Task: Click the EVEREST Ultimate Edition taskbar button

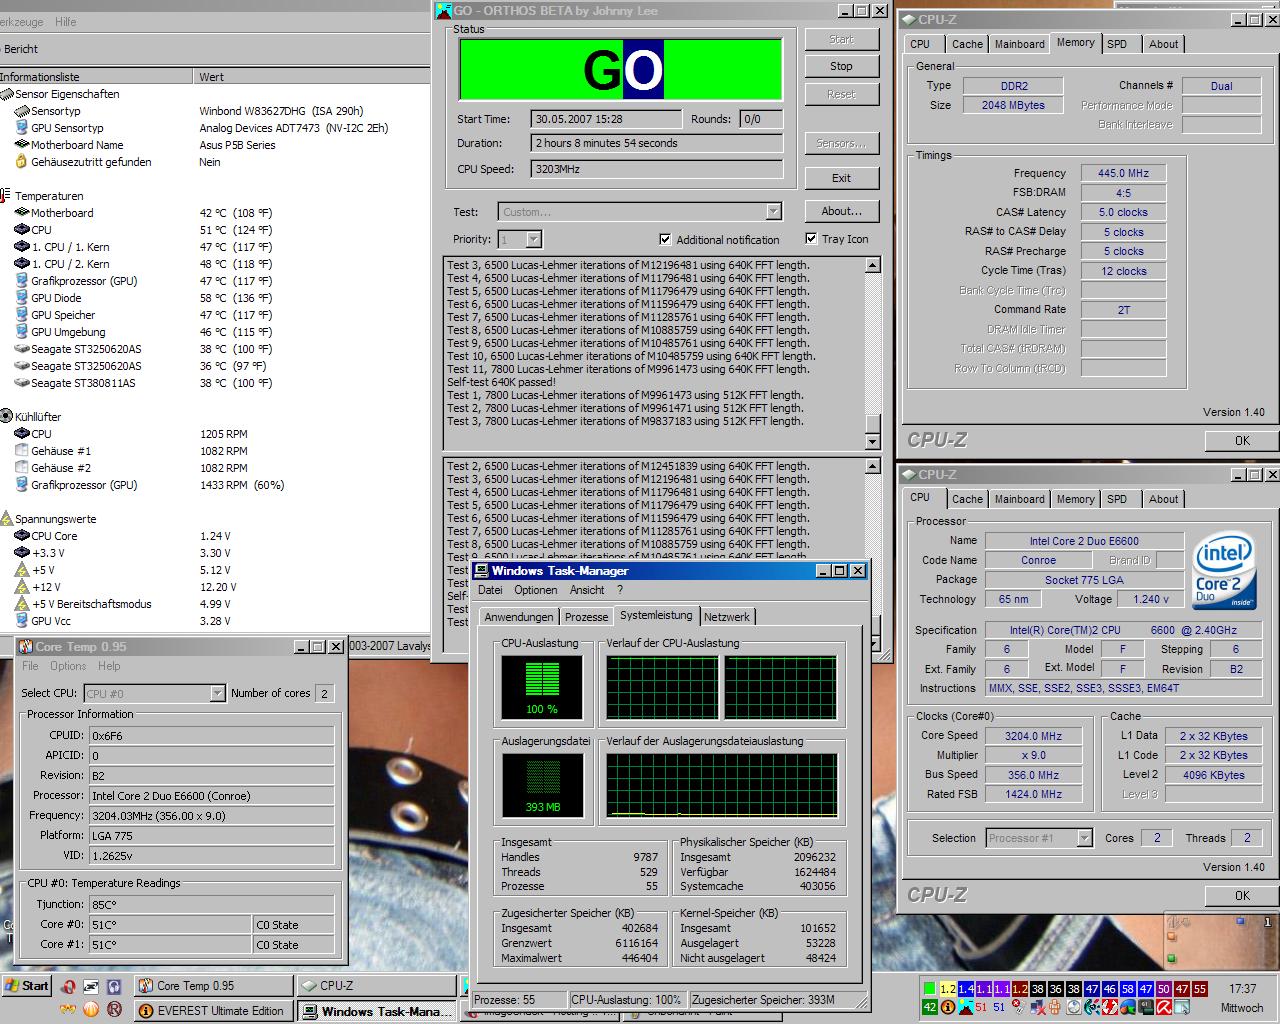Action: [x=214, y=1011]
